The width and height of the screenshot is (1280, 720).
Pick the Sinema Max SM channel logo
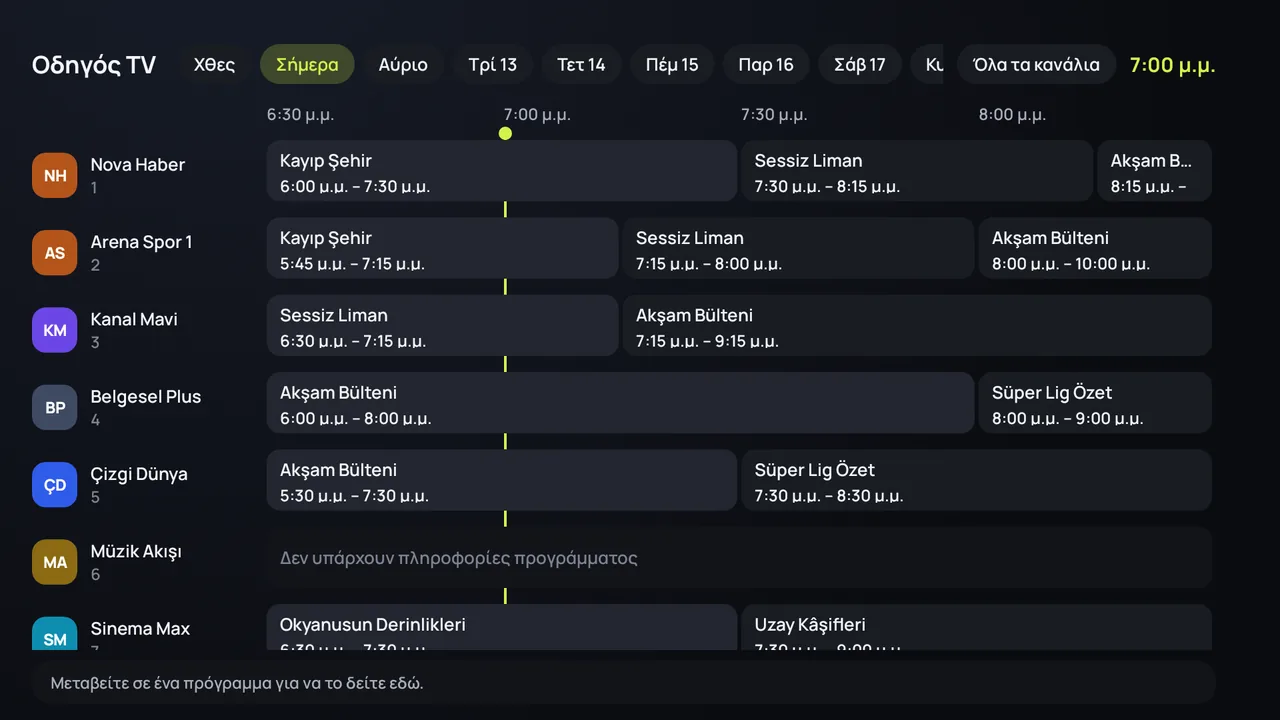[x=55, y=634]
